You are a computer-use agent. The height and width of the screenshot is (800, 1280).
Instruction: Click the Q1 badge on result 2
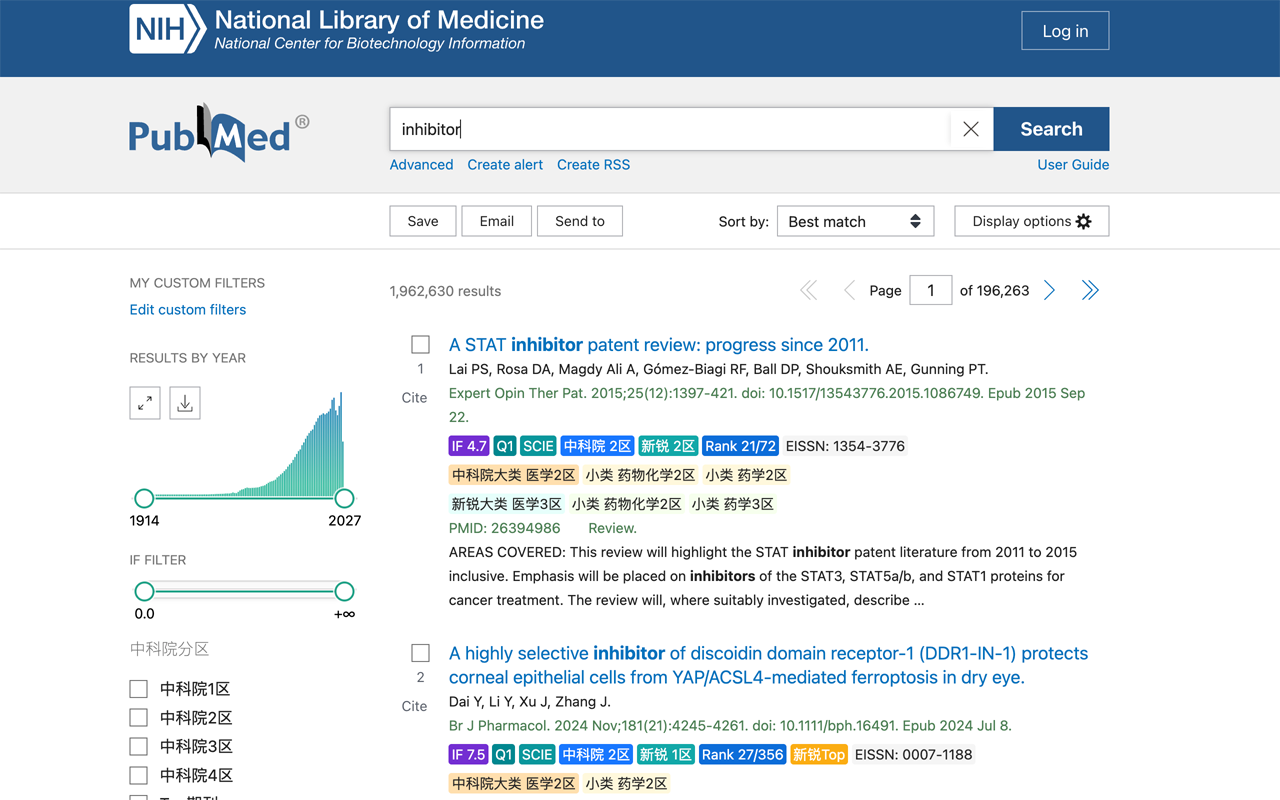[504, 755]
